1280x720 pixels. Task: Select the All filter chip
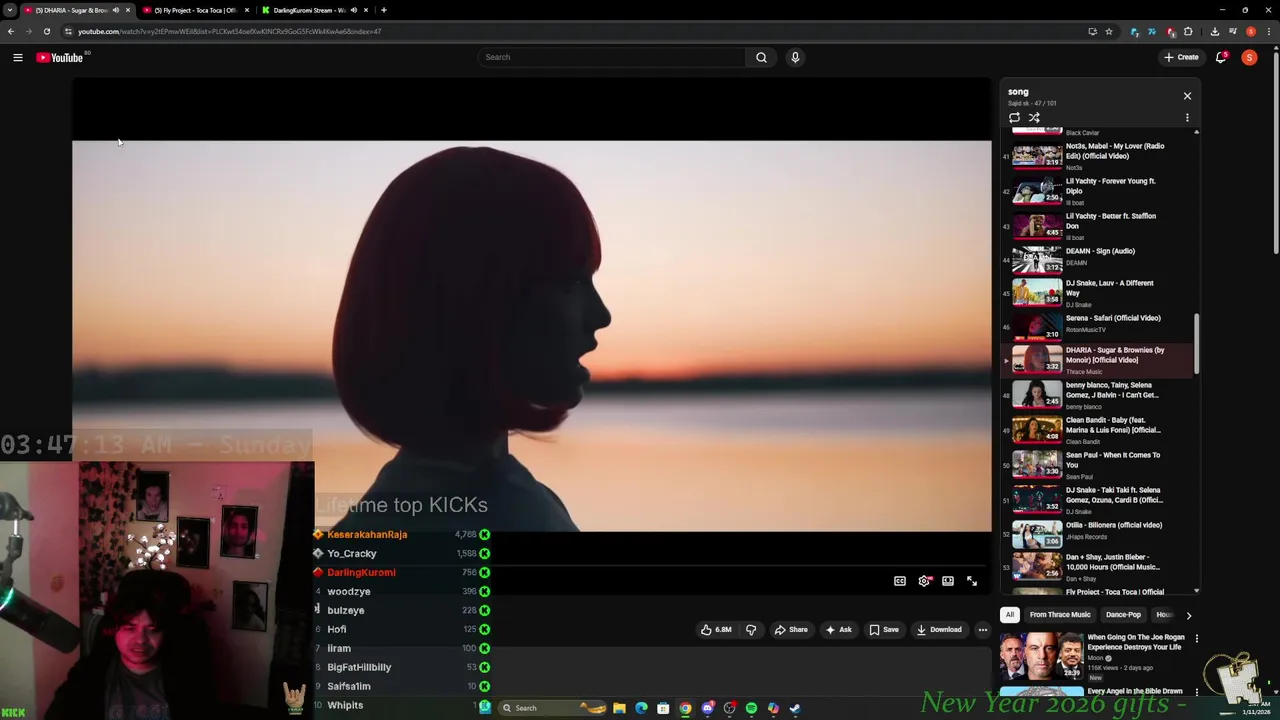pos(1010,615)
